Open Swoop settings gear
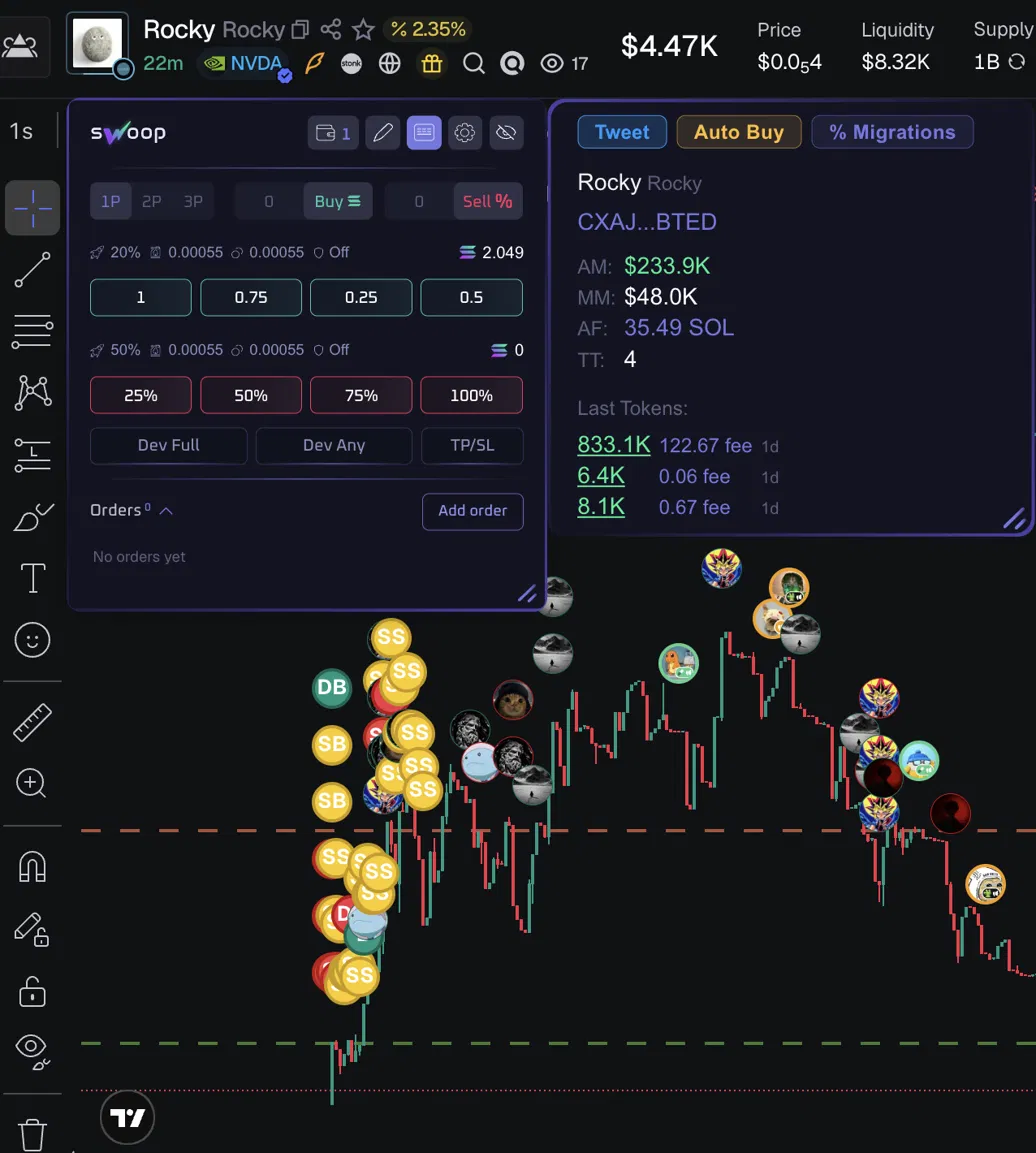 pyautogui.click(x=465, y=132)
